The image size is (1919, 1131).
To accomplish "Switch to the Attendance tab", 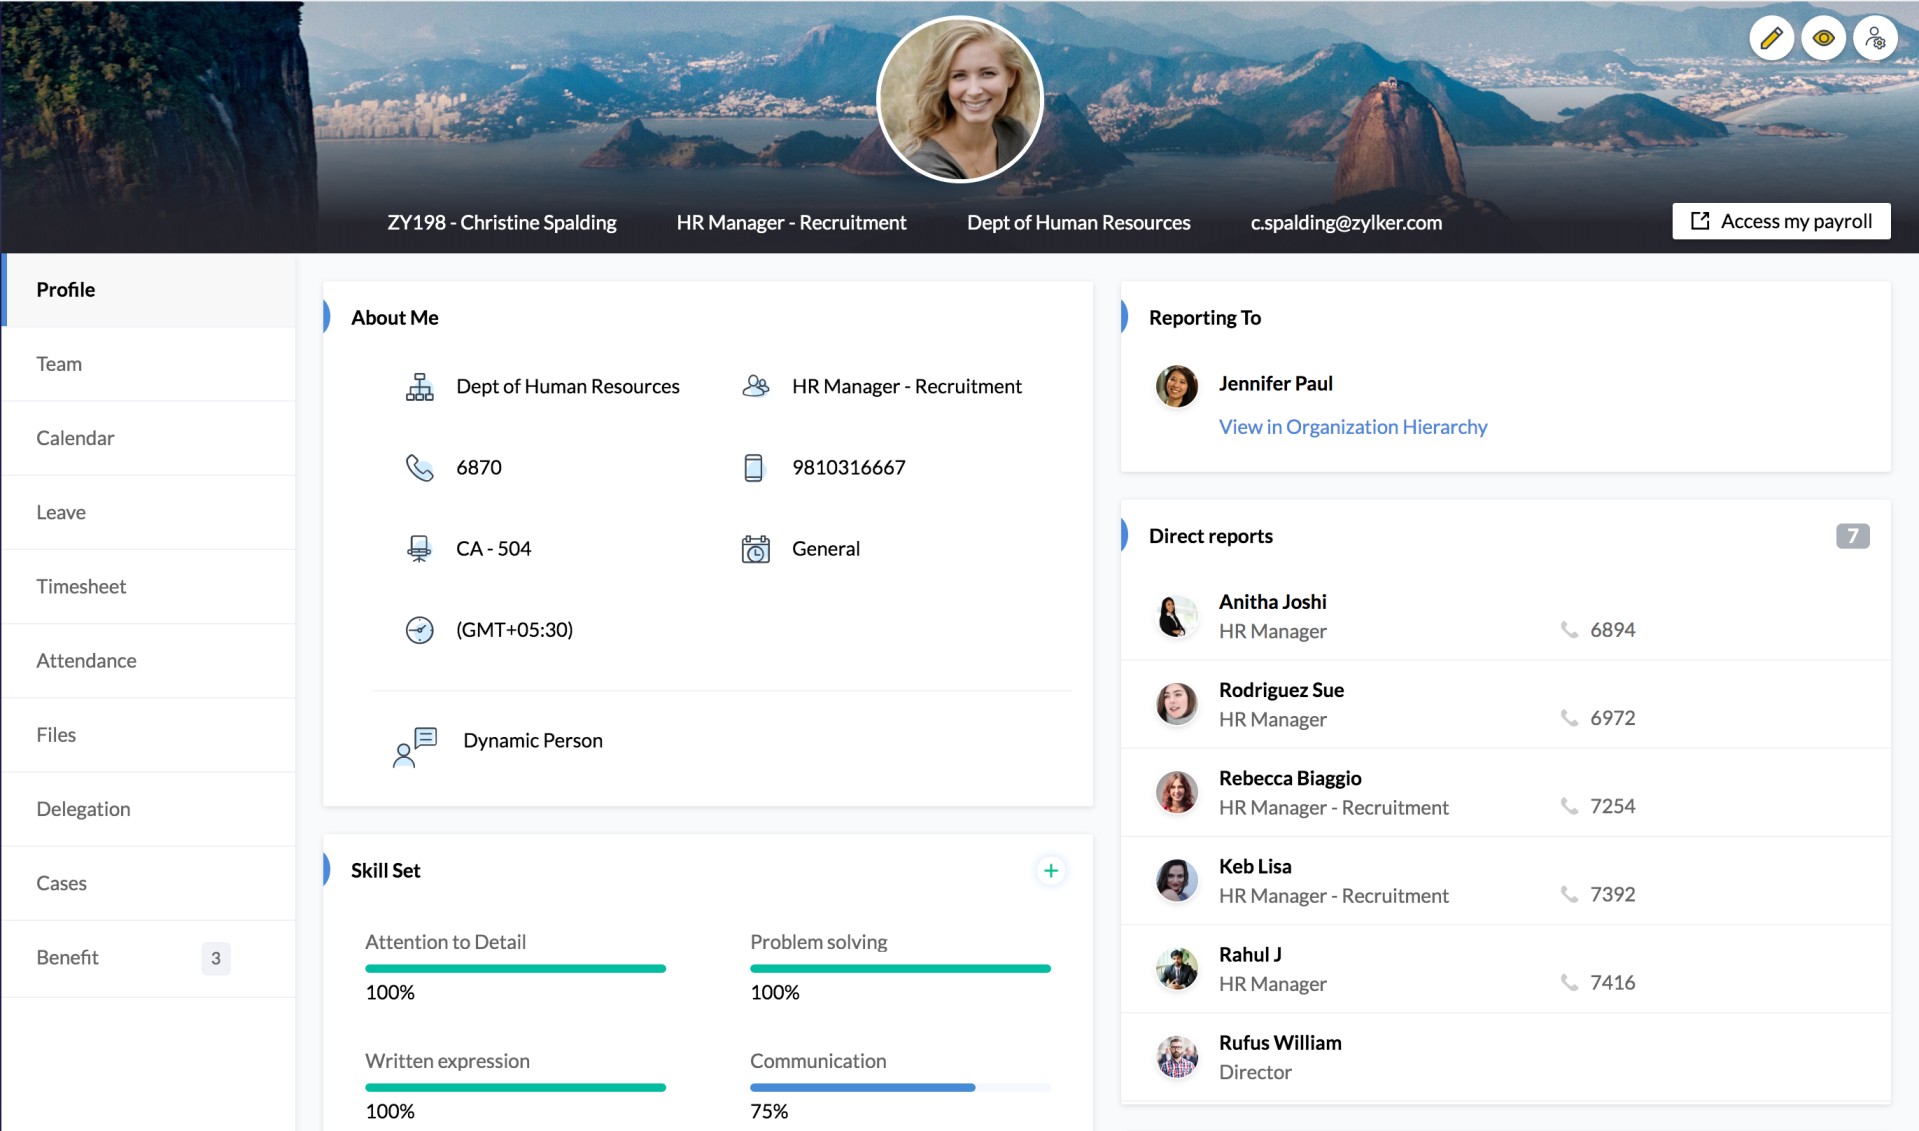I will 86,661.
